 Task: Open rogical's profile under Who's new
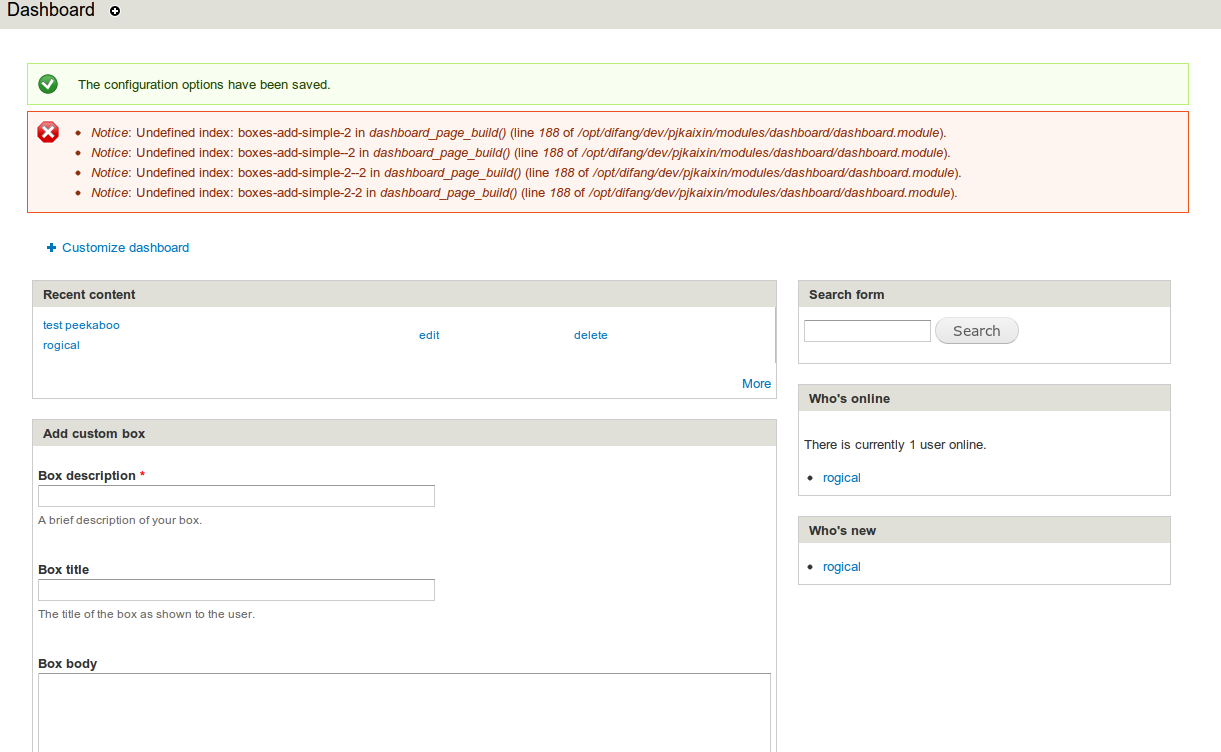click(842, 566)
